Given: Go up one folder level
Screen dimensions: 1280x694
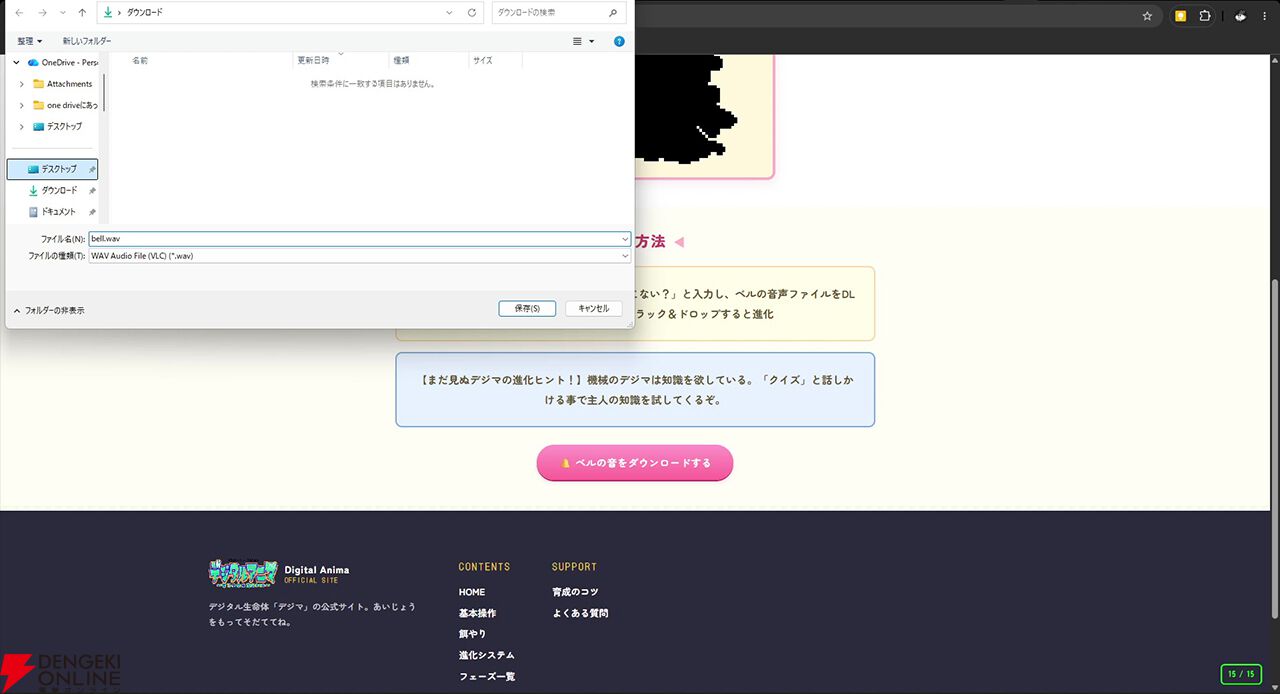Looking at the screenshot, I should [82, 13].
